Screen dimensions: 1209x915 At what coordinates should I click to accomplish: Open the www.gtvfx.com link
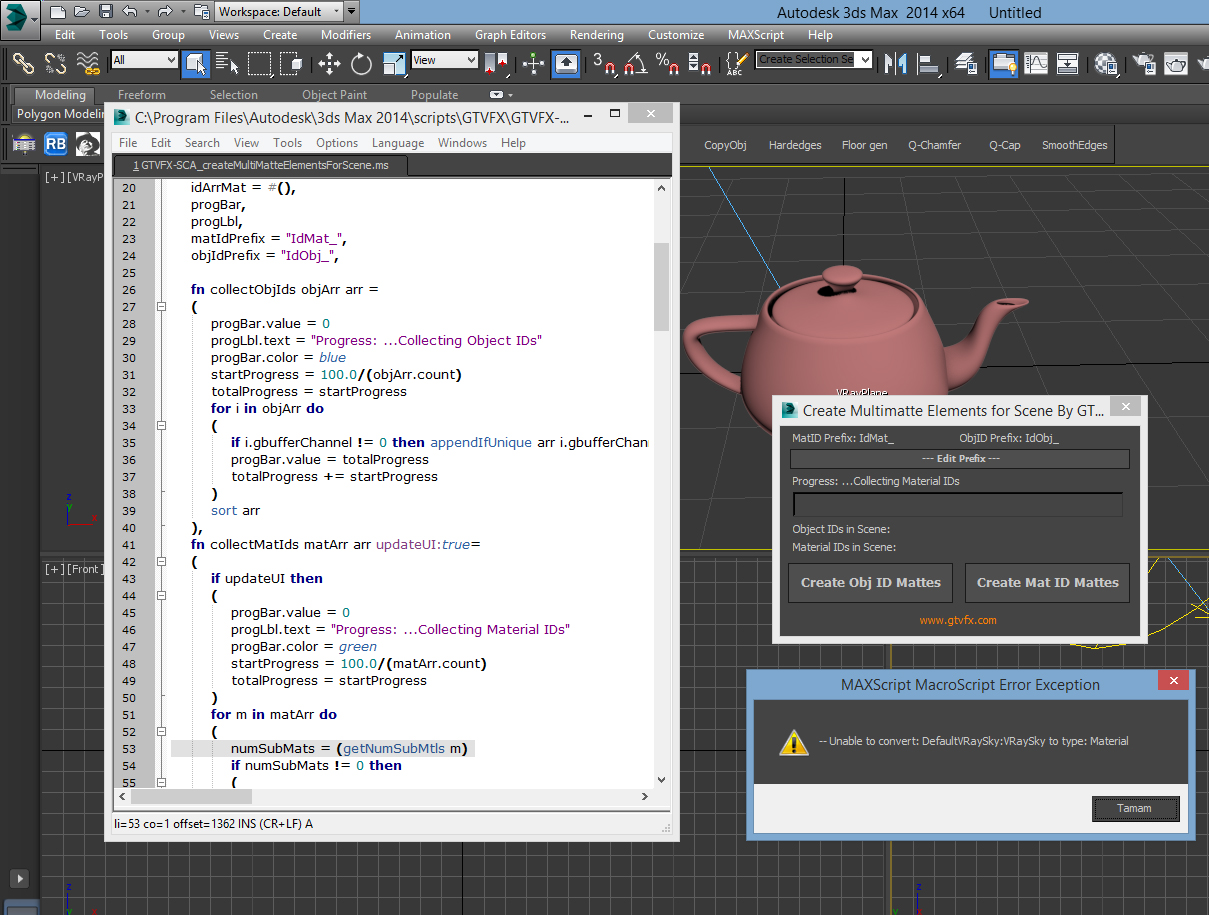point(958,620)
